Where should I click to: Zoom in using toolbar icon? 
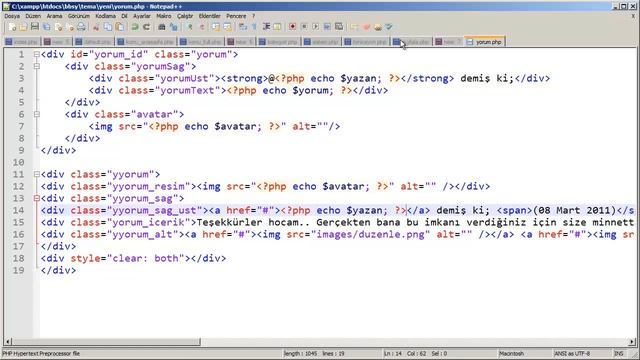click(x=190, y=27)
